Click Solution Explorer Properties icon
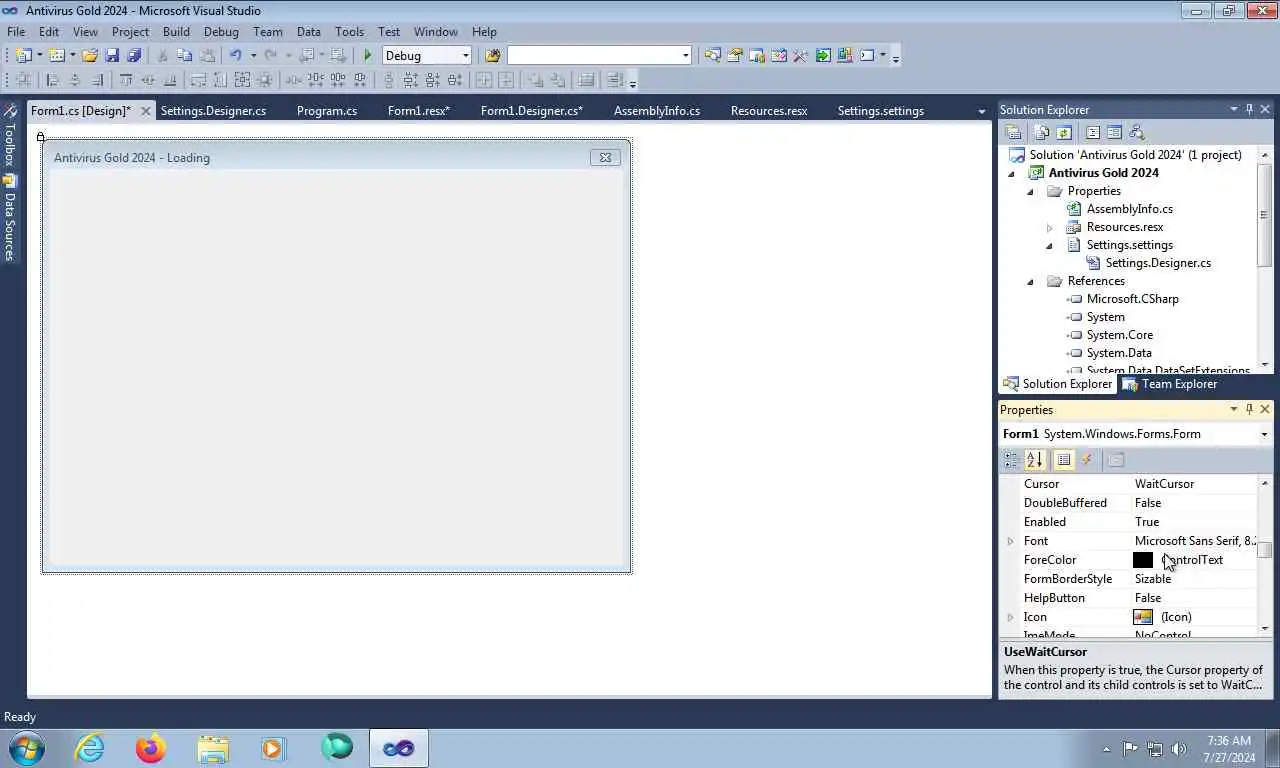 [1013, 132]
